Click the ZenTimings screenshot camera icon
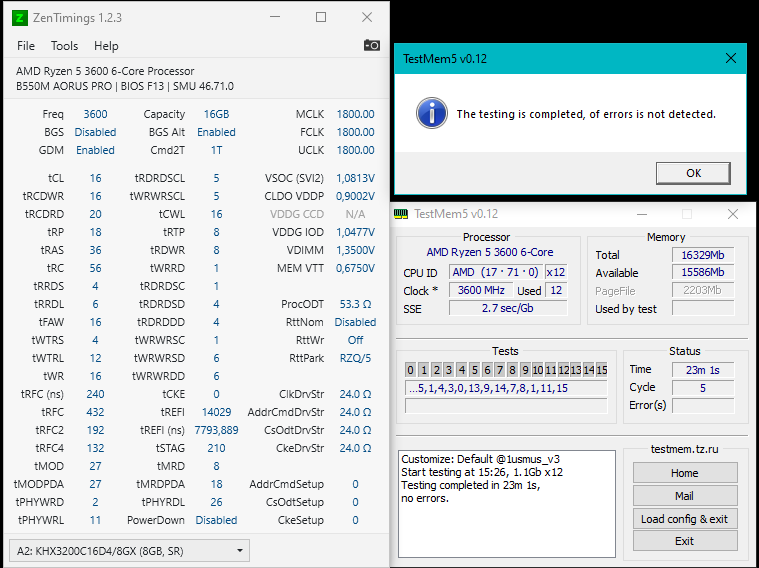 [x=371, y=46]
